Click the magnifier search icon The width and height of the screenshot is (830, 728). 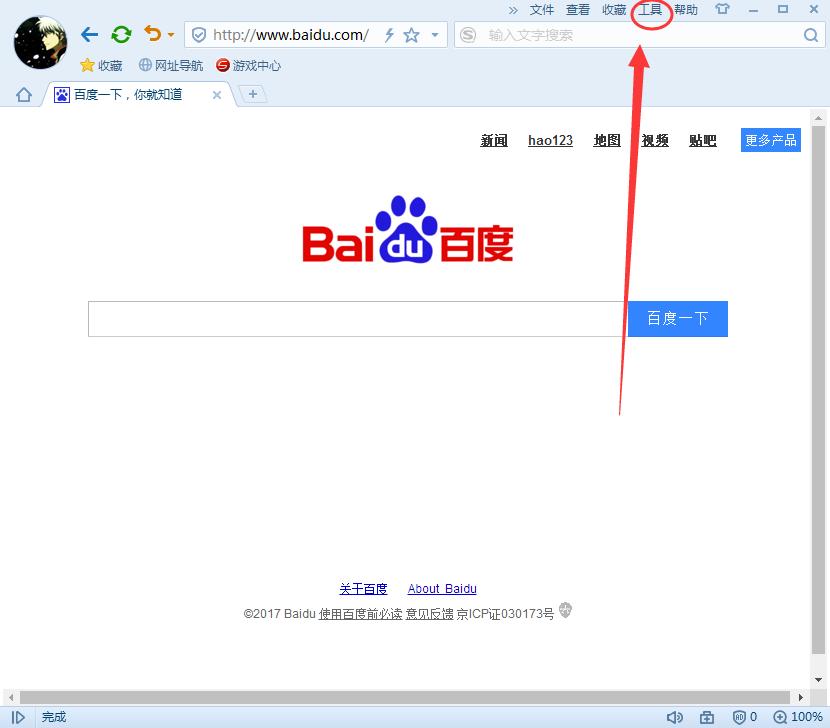pyautogui.click(x=810, y=35)
